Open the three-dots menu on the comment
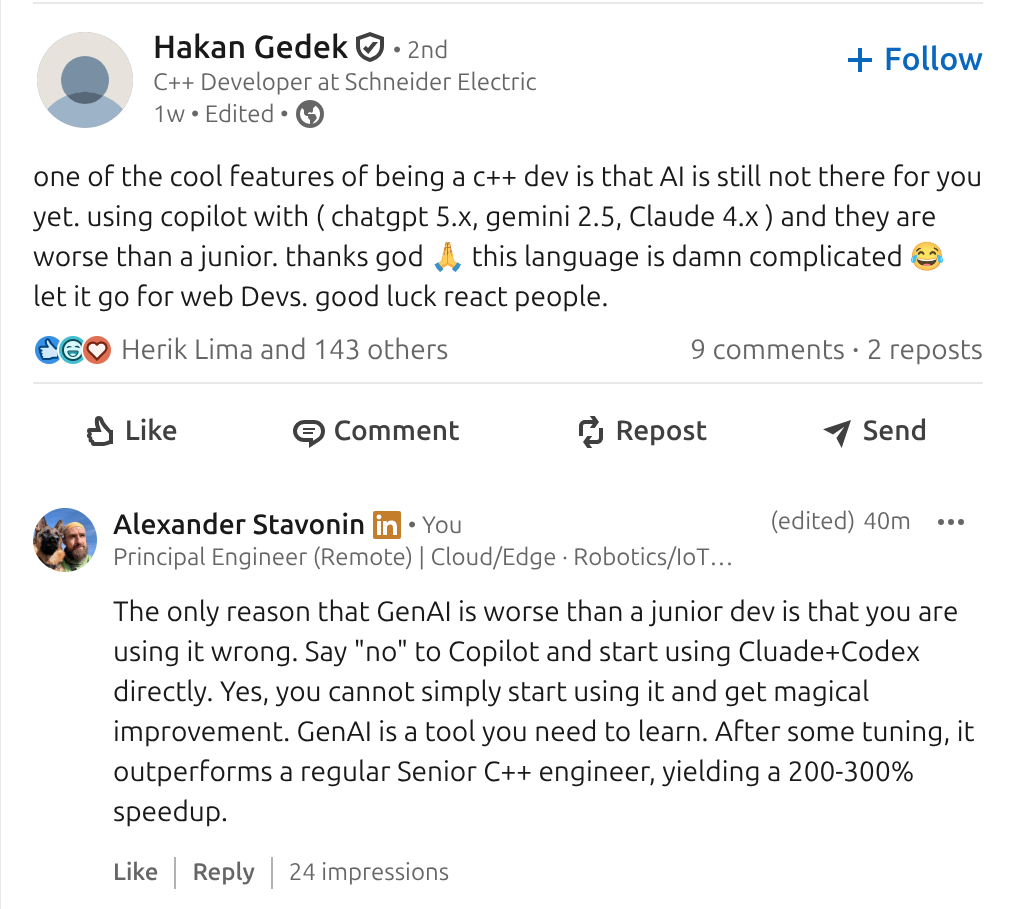1014x909 pixels. (950, 522)
